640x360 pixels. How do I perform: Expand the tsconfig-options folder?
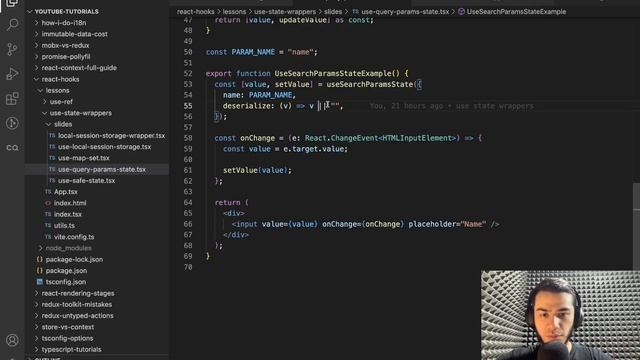point(67,338)
